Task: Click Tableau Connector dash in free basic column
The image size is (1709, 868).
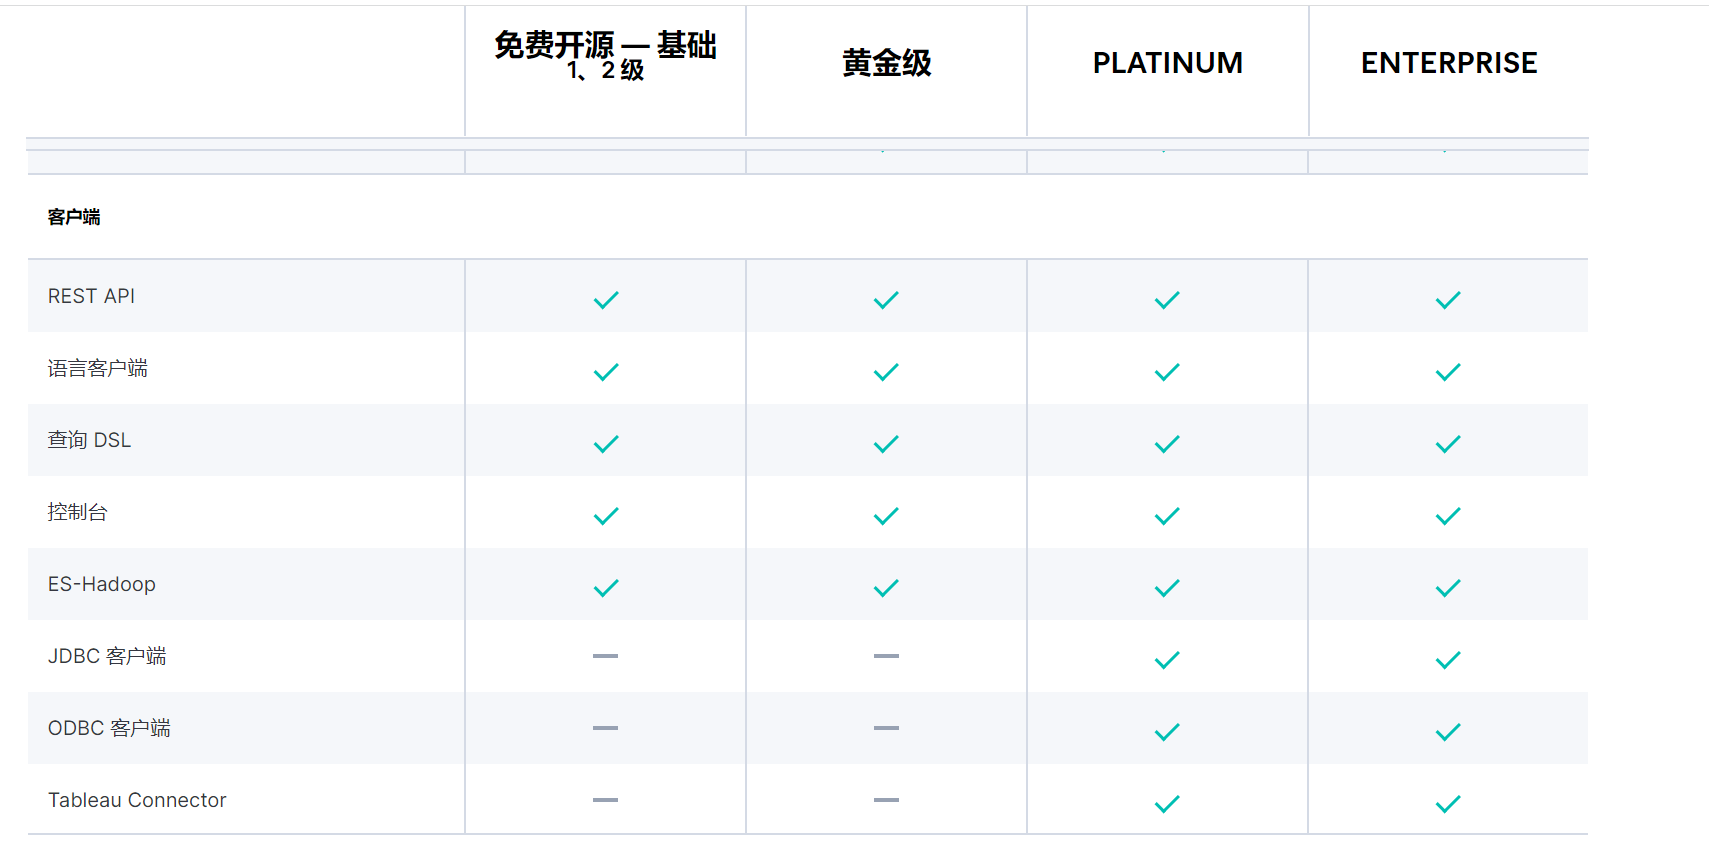Action: tap(605, 800)
